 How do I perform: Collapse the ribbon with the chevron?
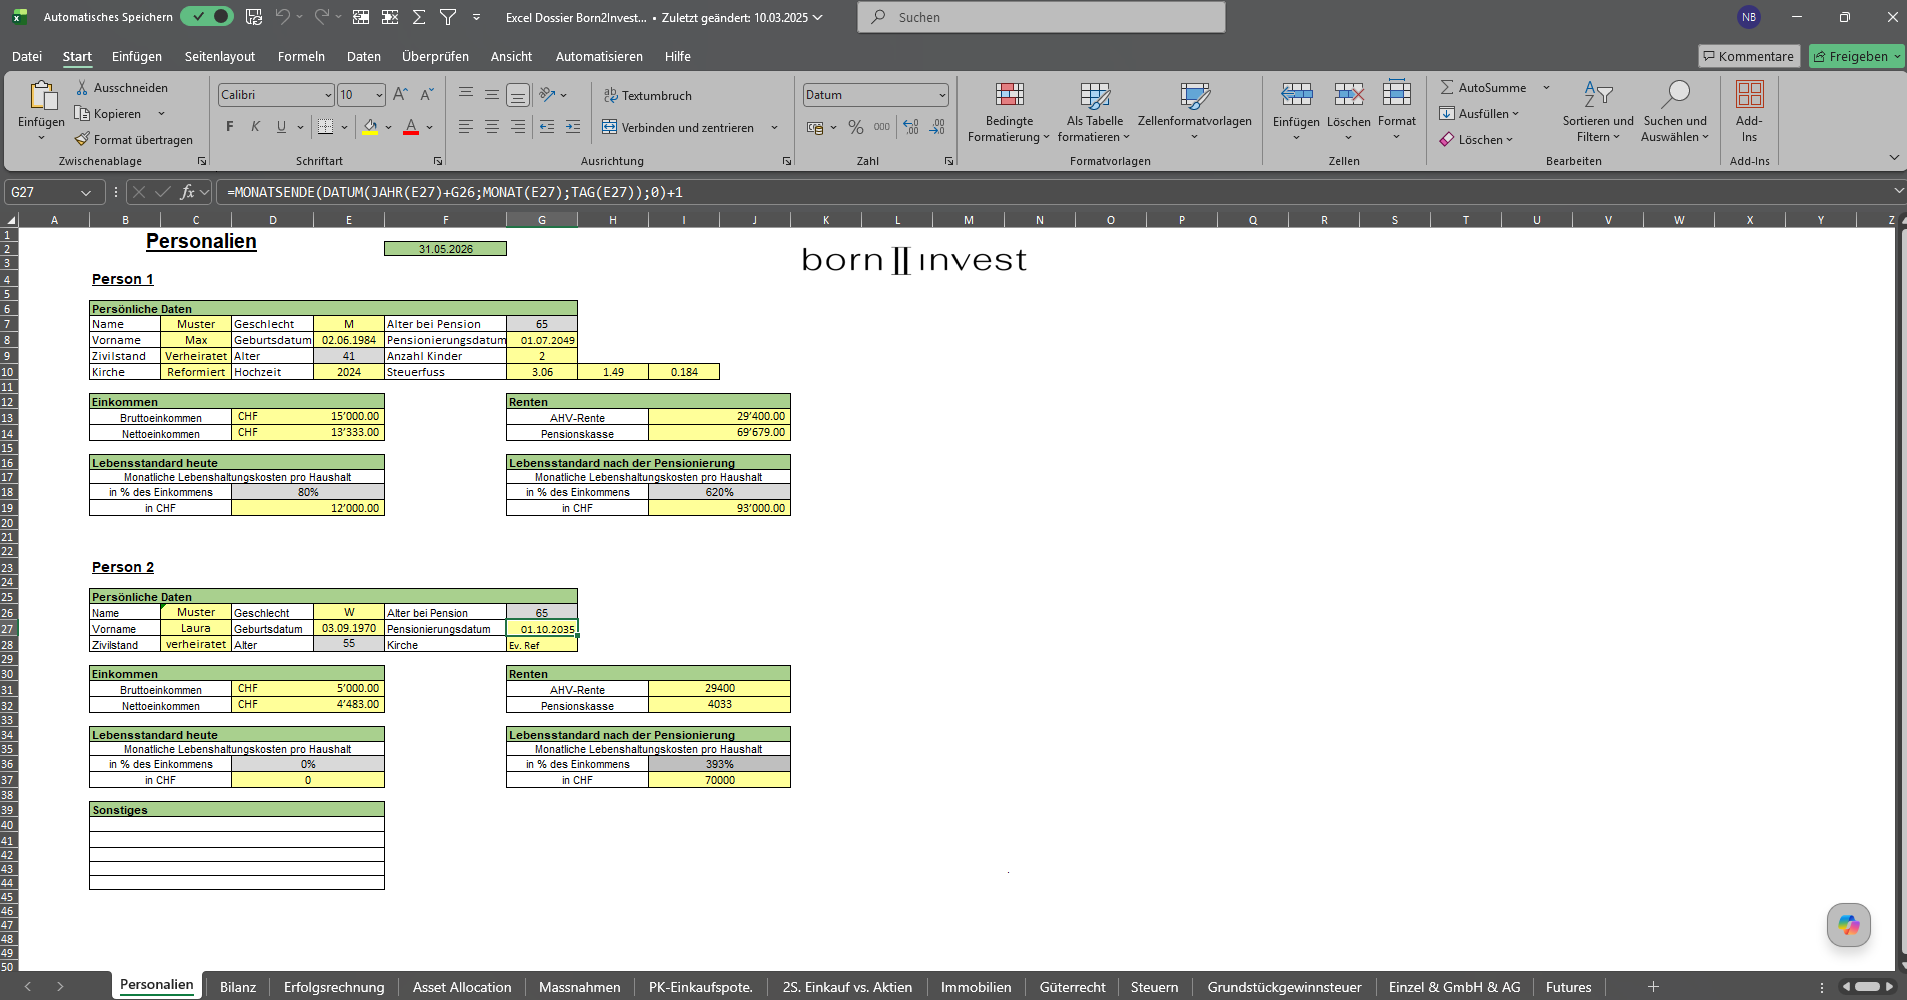(1893, 158)
